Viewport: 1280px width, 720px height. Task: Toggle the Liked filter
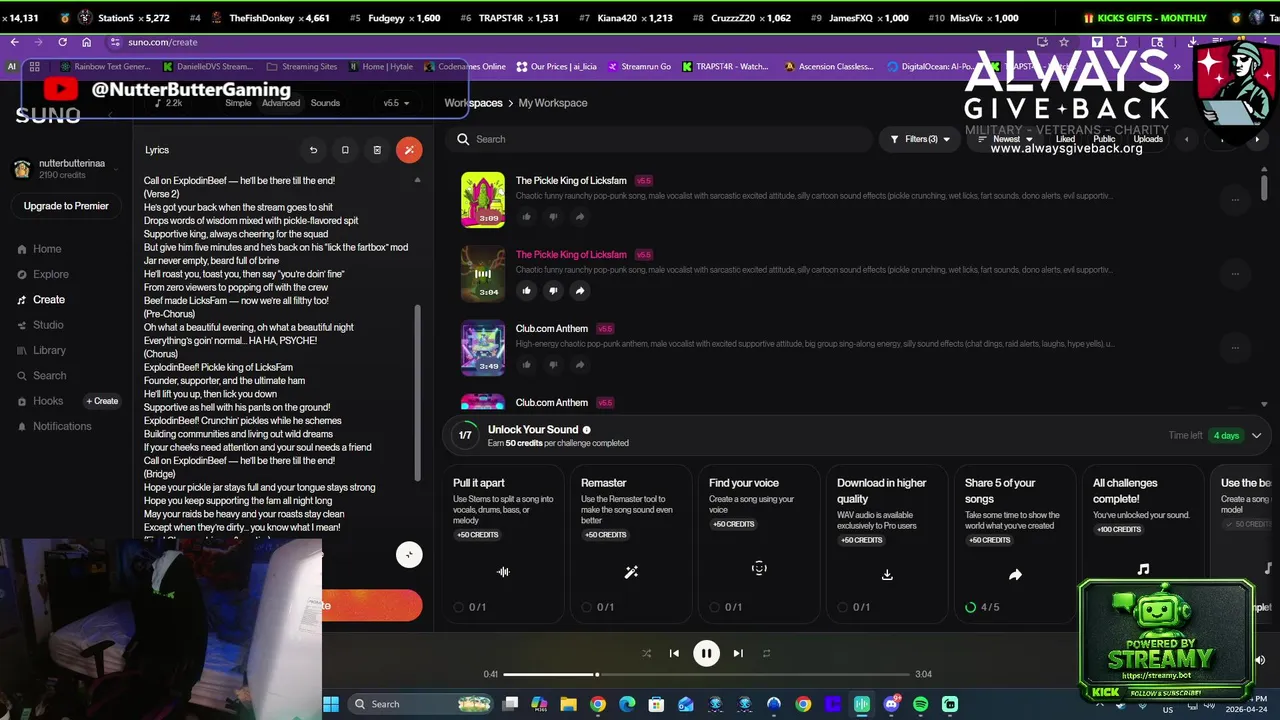(1066, 139)
